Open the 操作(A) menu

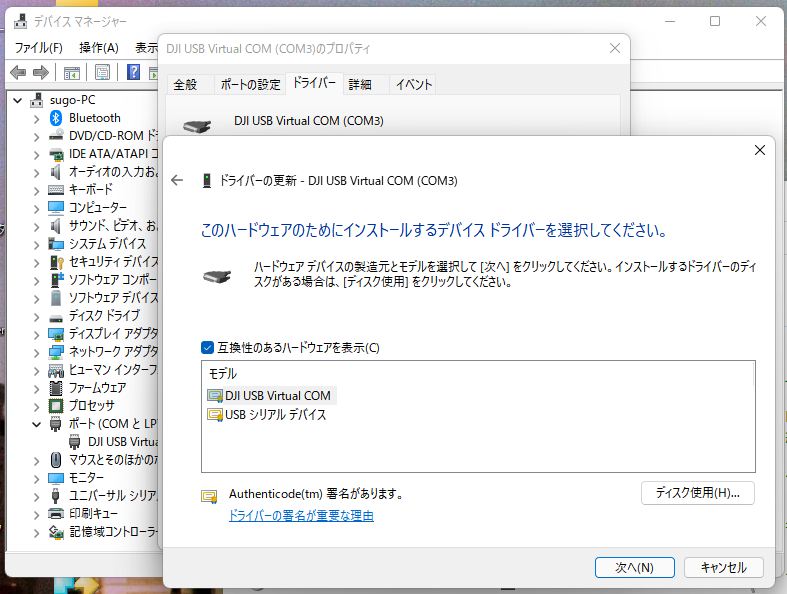point(99,47)
